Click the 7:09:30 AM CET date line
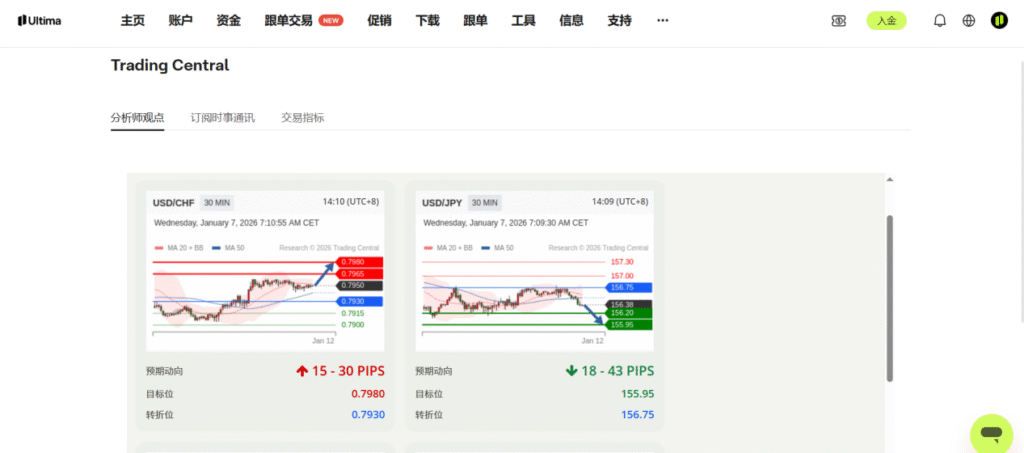The height and width of the screenshot is (453, 1024). [x=505, y=223]
